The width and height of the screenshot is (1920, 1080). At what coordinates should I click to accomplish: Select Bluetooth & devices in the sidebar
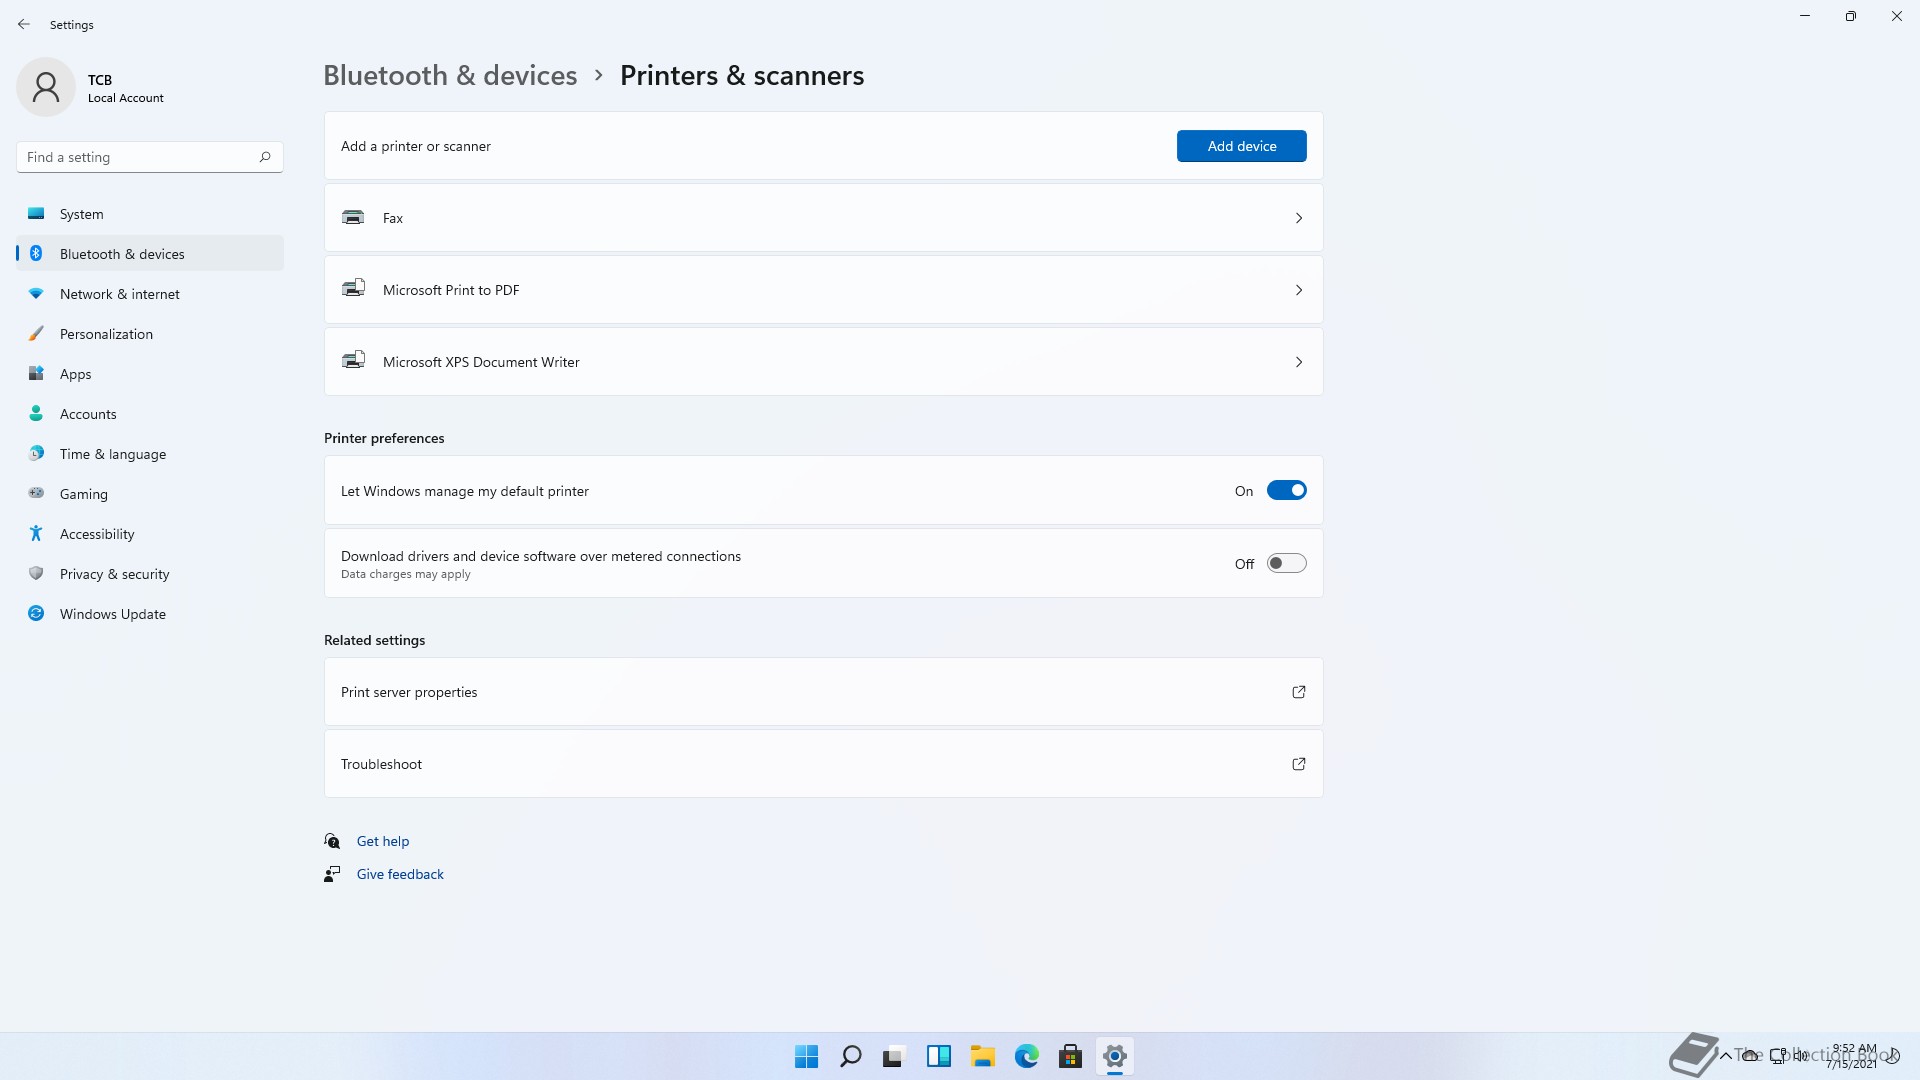150,254
